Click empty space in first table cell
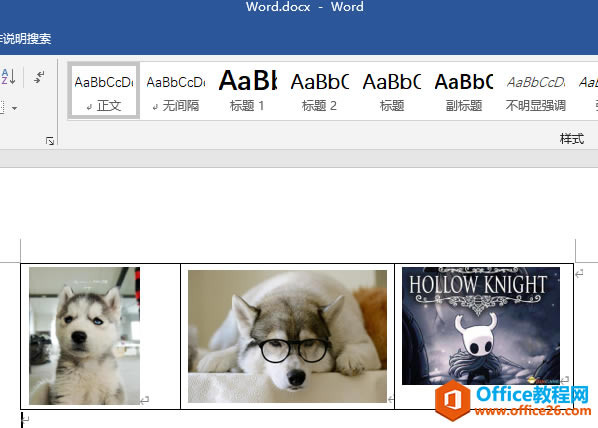The height and width of the screenshot is (428, 598). 160,336
